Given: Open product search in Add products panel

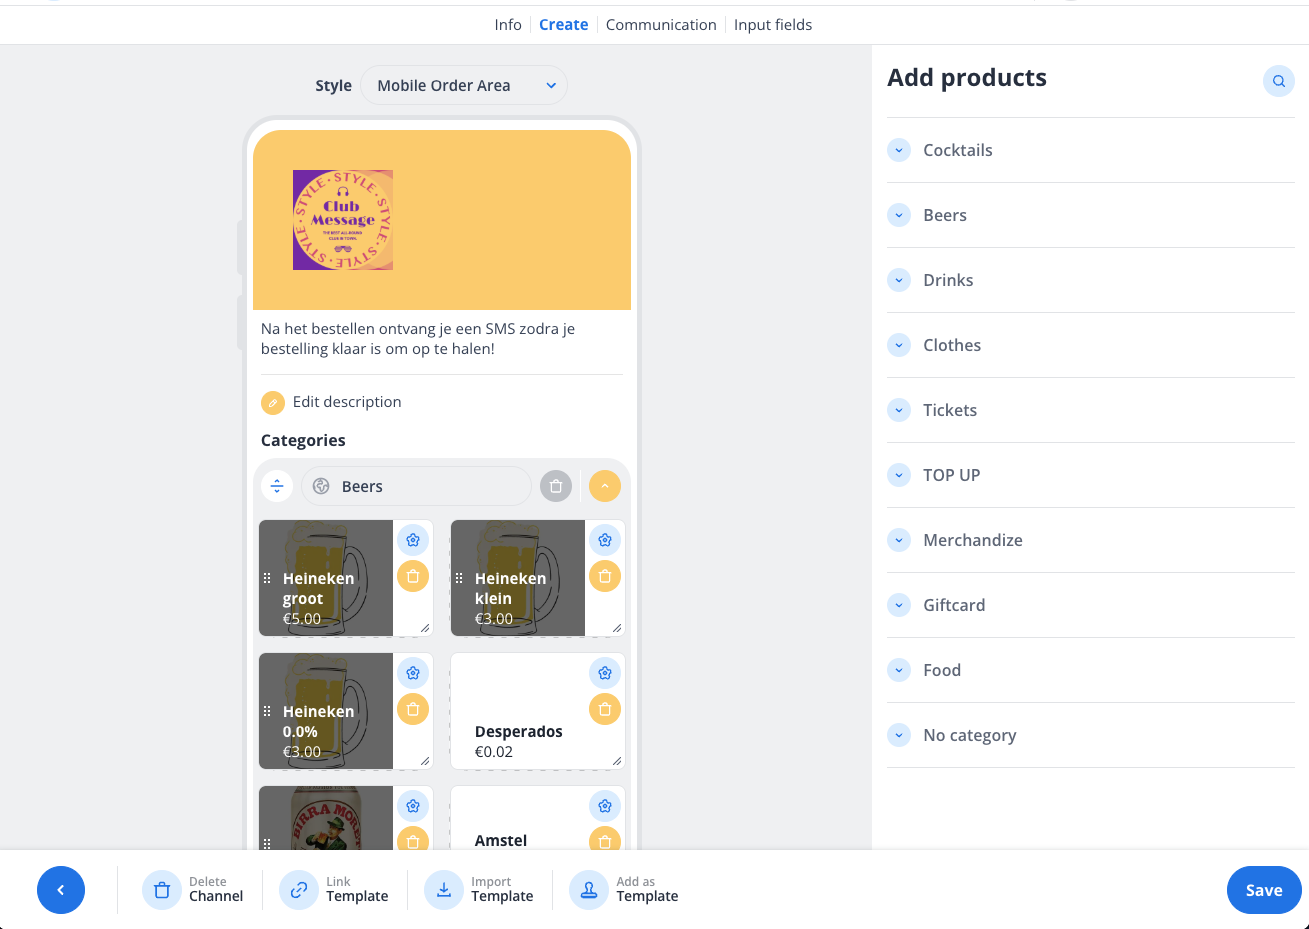Looking at the screenshot, I should [1278, 81].
